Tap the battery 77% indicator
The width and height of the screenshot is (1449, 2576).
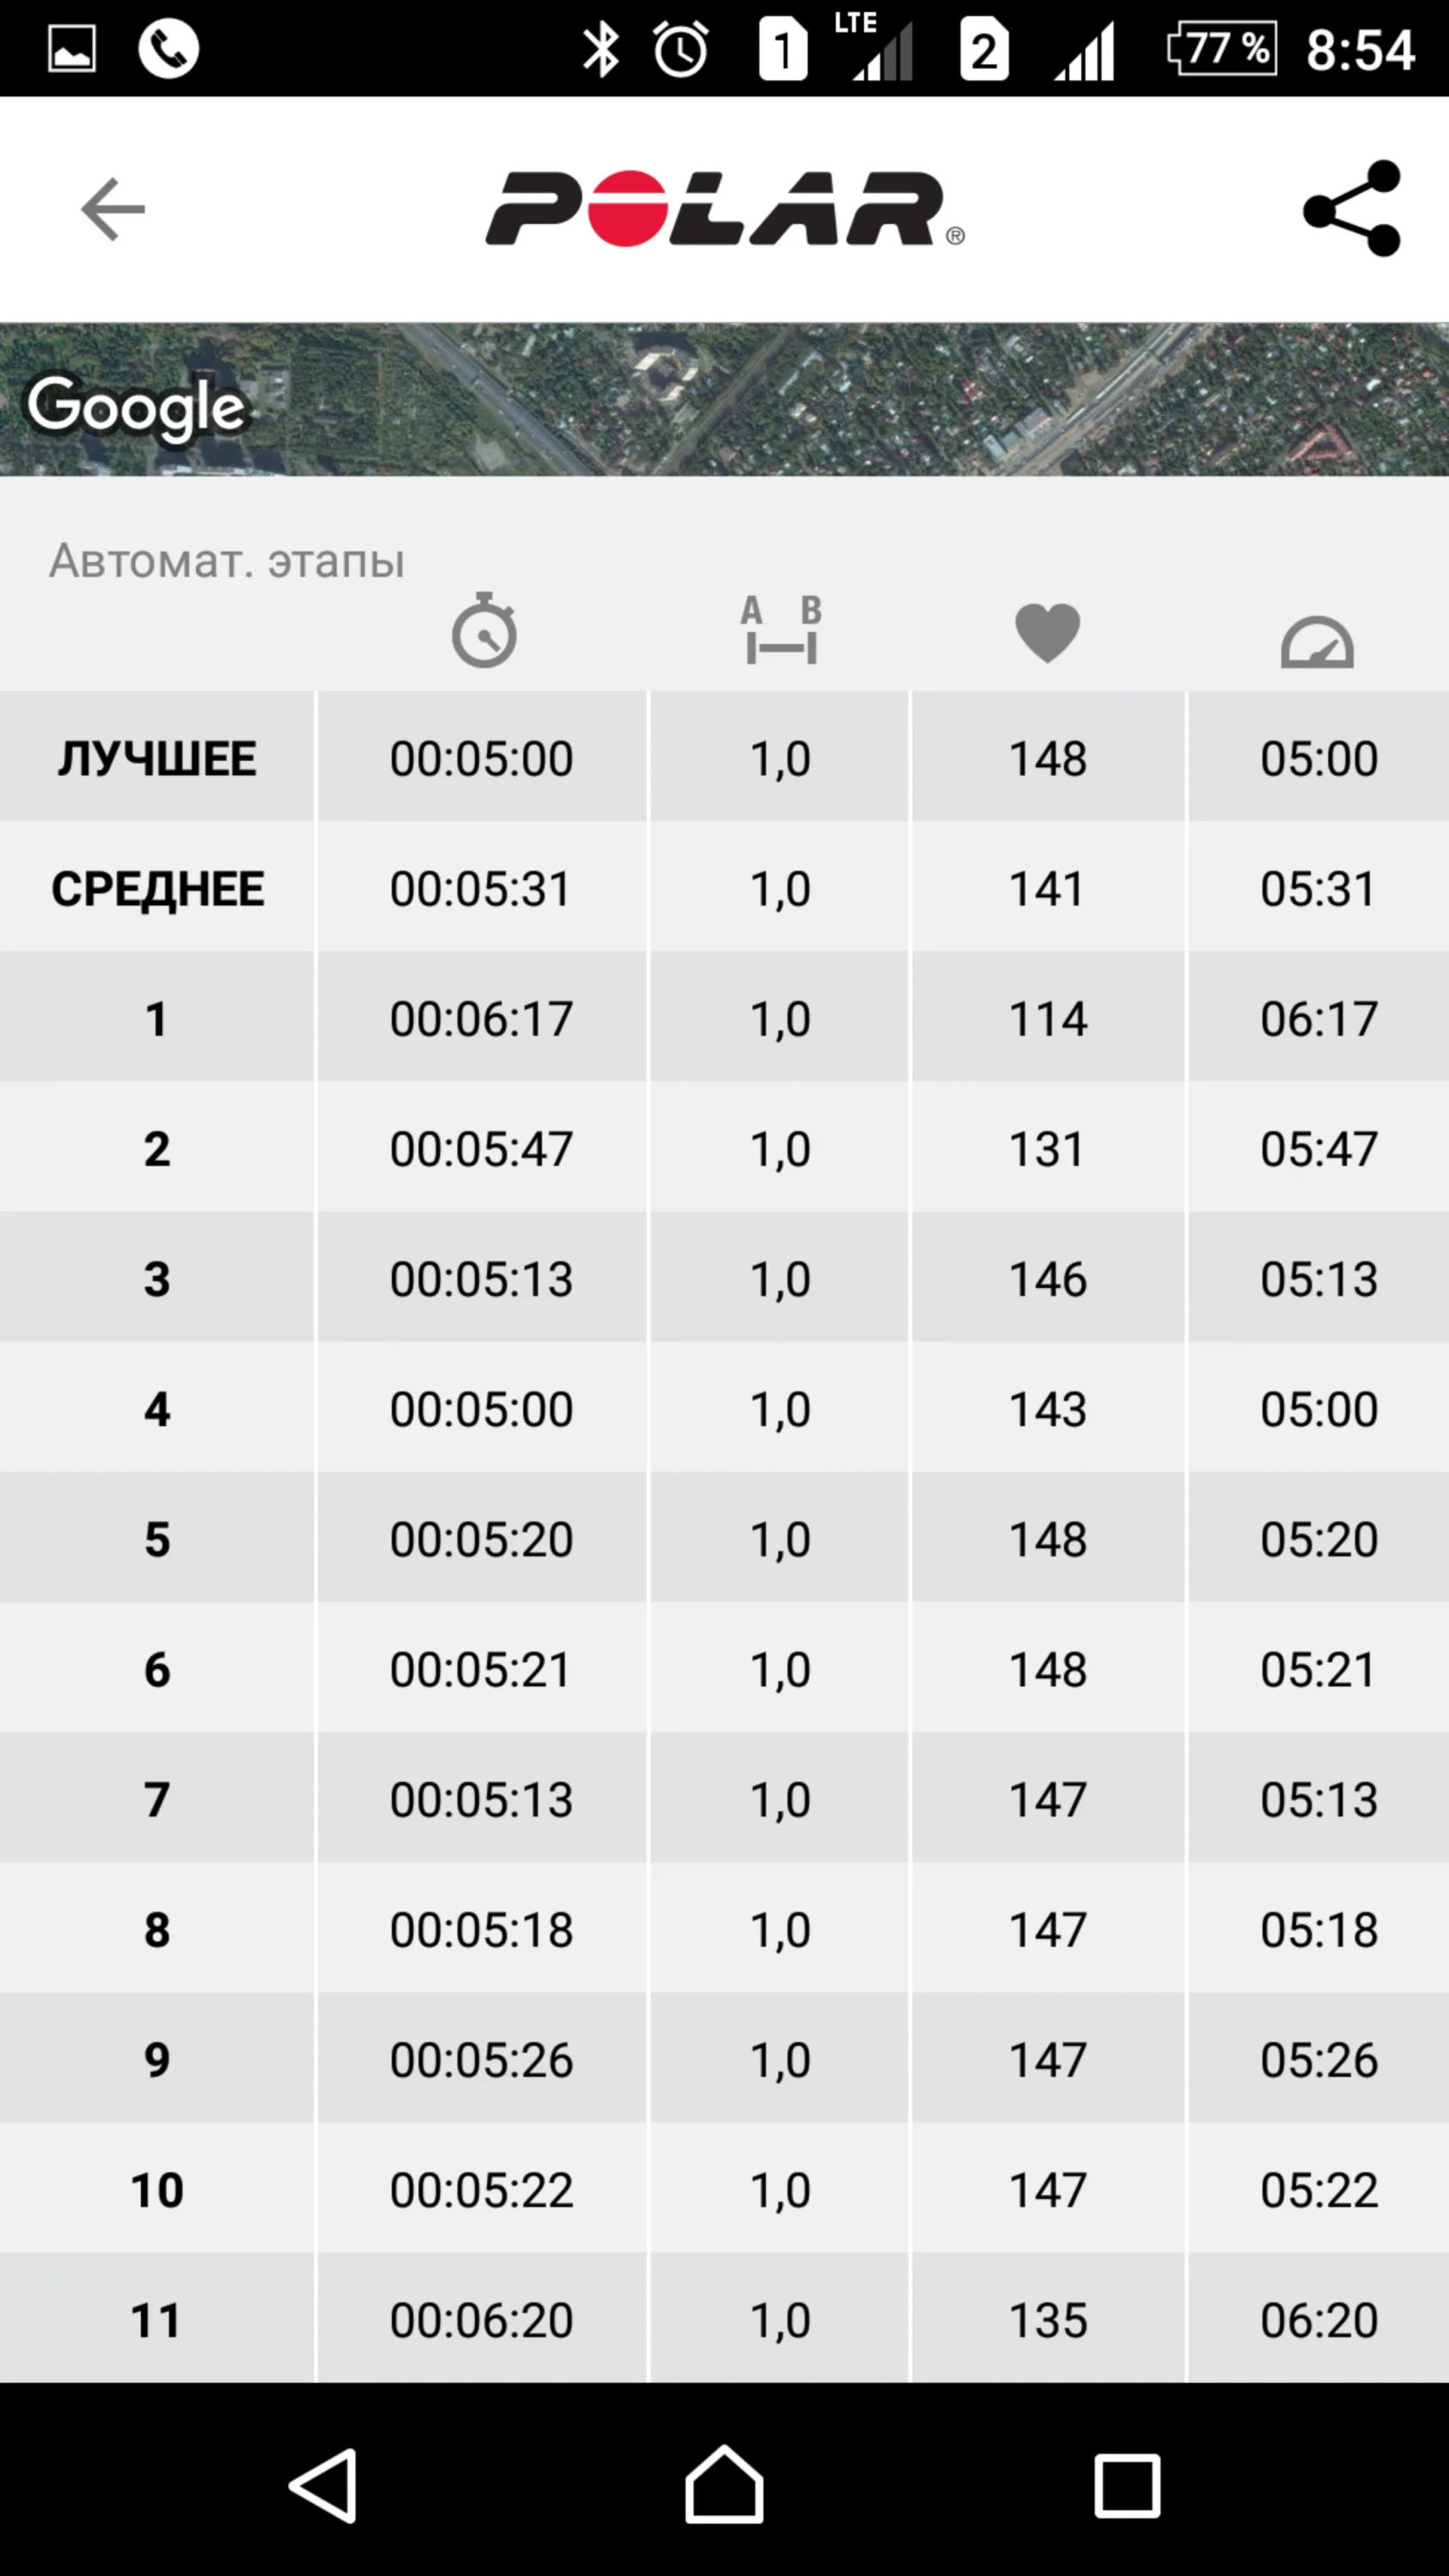point(1221,49)
